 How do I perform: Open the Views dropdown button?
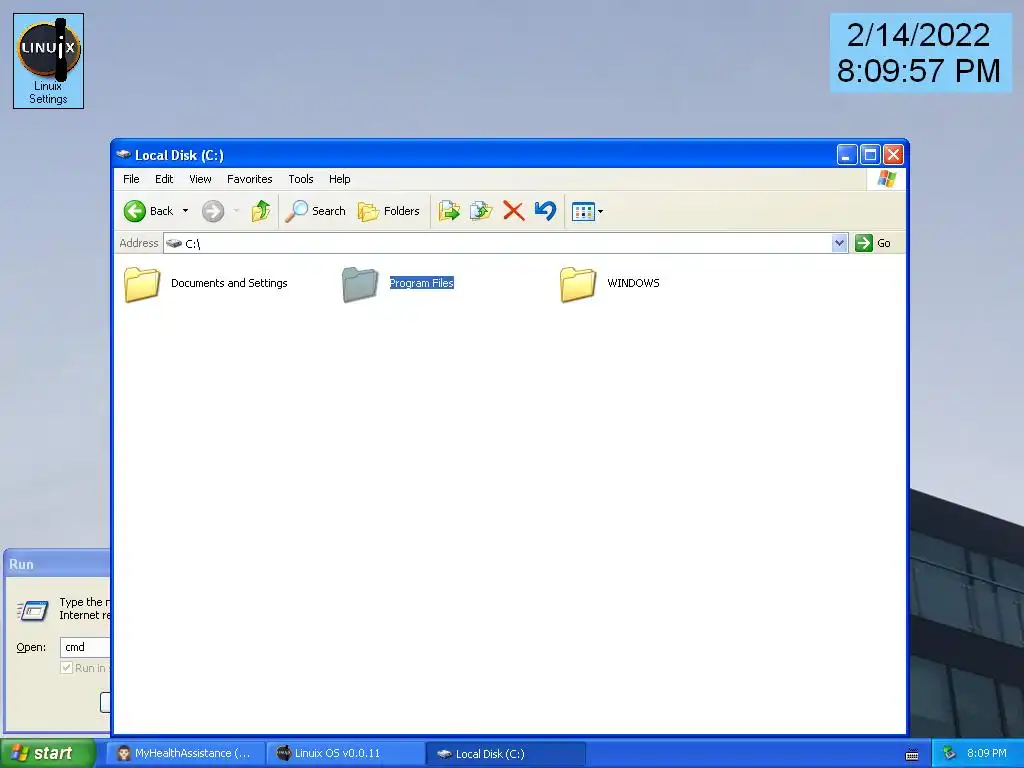tap(587, 211)
